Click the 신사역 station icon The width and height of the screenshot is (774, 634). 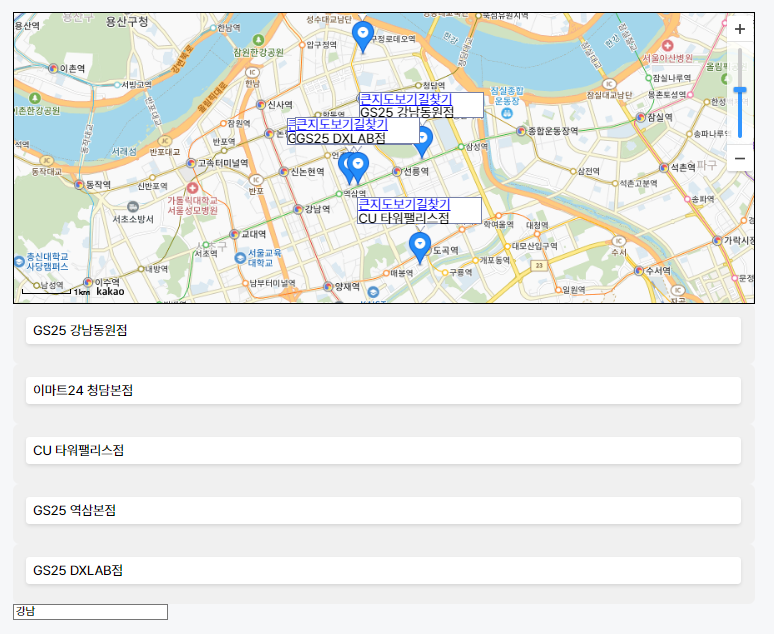pyautogui.click(x=261, y=105)
